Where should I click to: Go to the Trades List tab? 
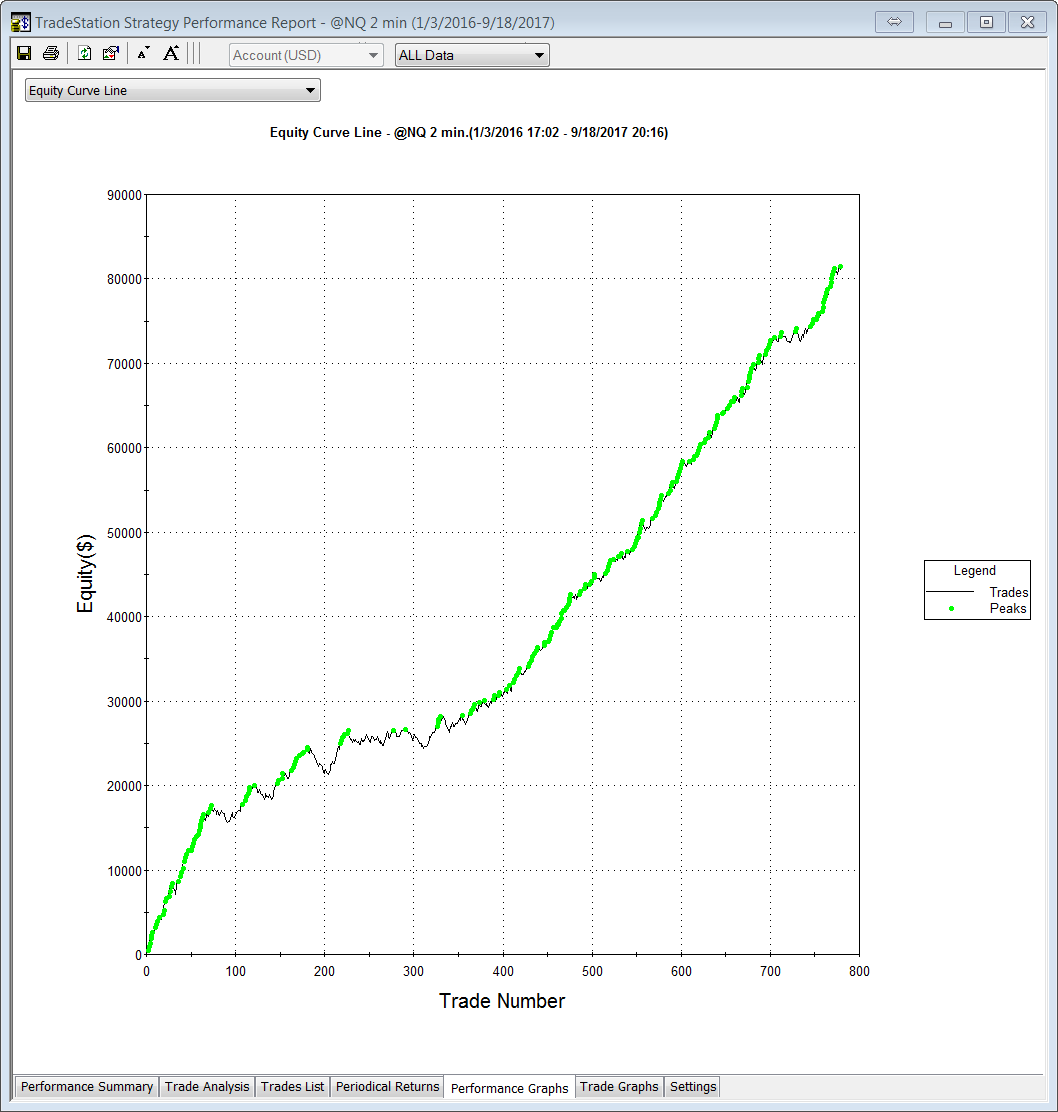[292, 1087]
